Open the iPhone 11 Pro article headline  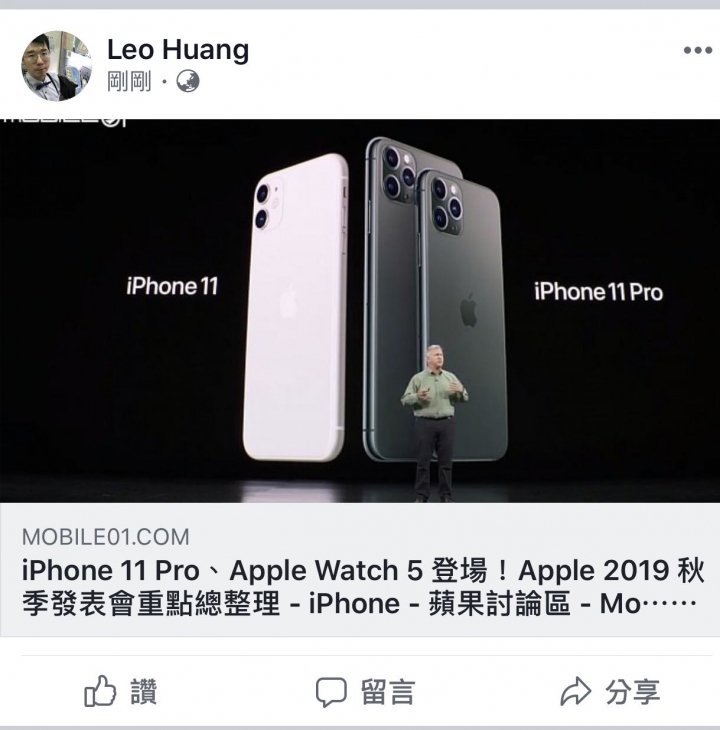click(363, 587)
